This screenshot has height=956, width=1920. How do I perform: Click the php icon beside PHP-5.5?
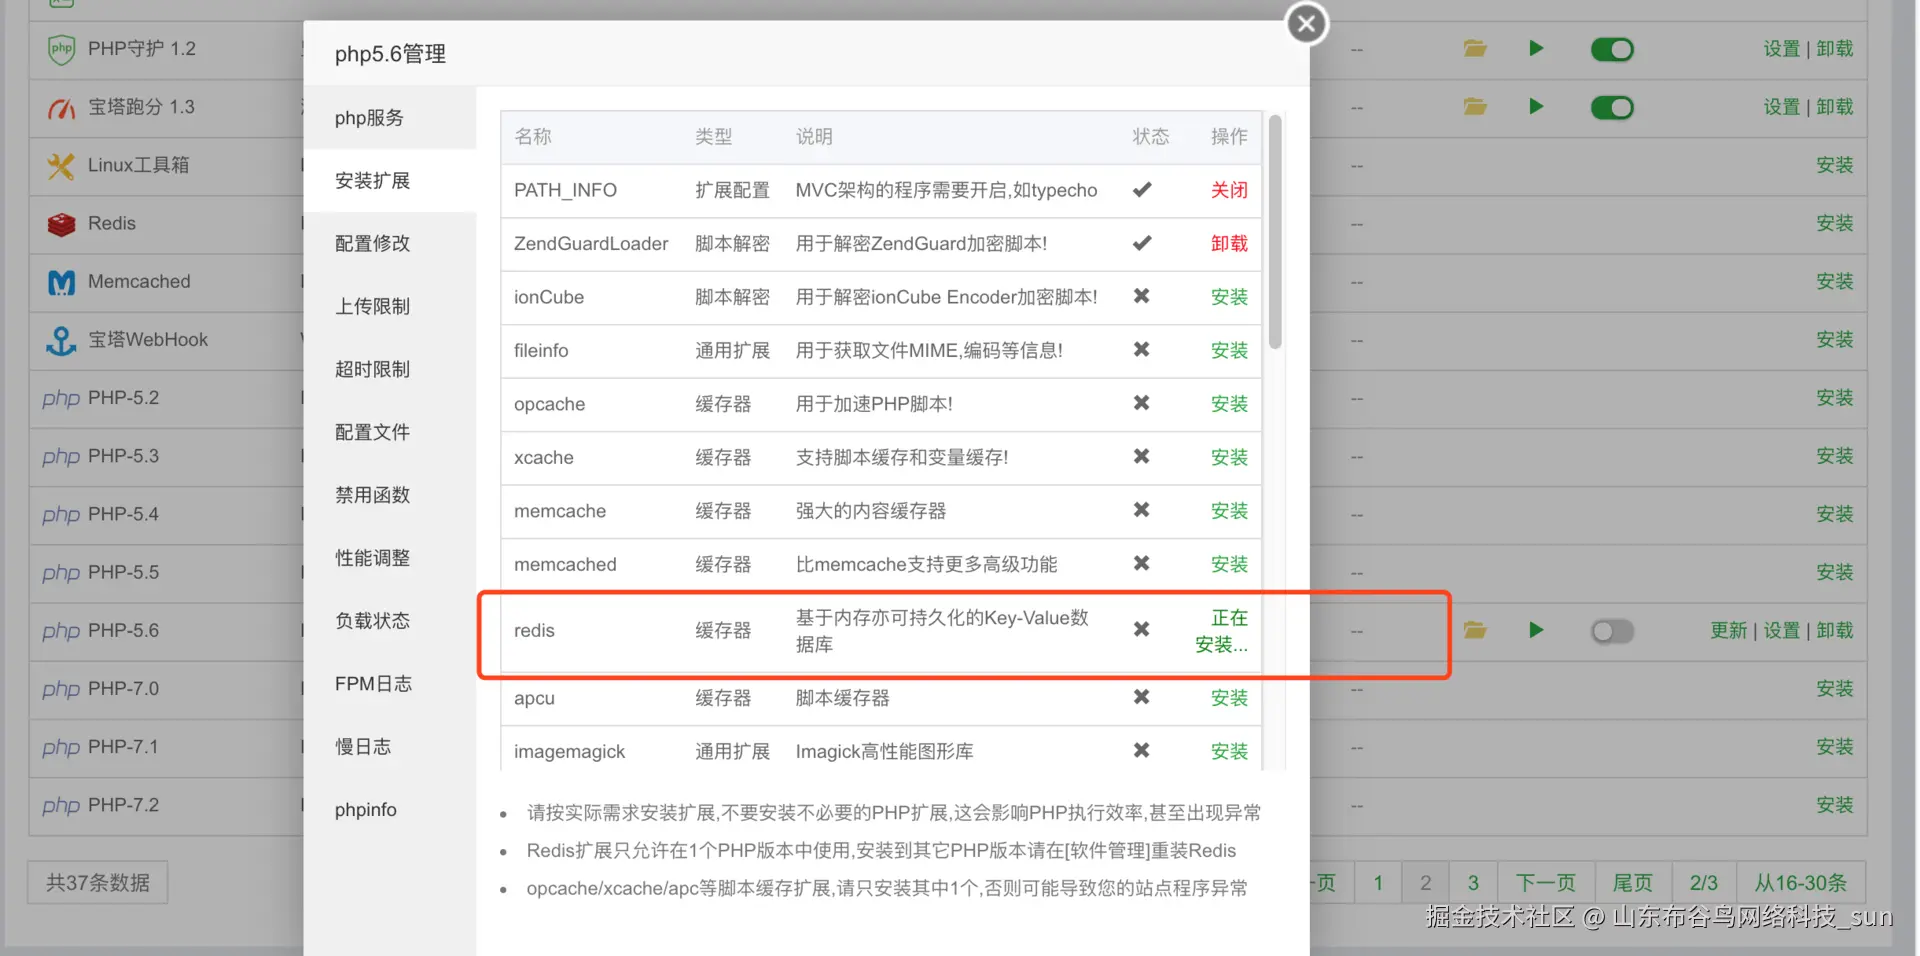pos(61,573)
